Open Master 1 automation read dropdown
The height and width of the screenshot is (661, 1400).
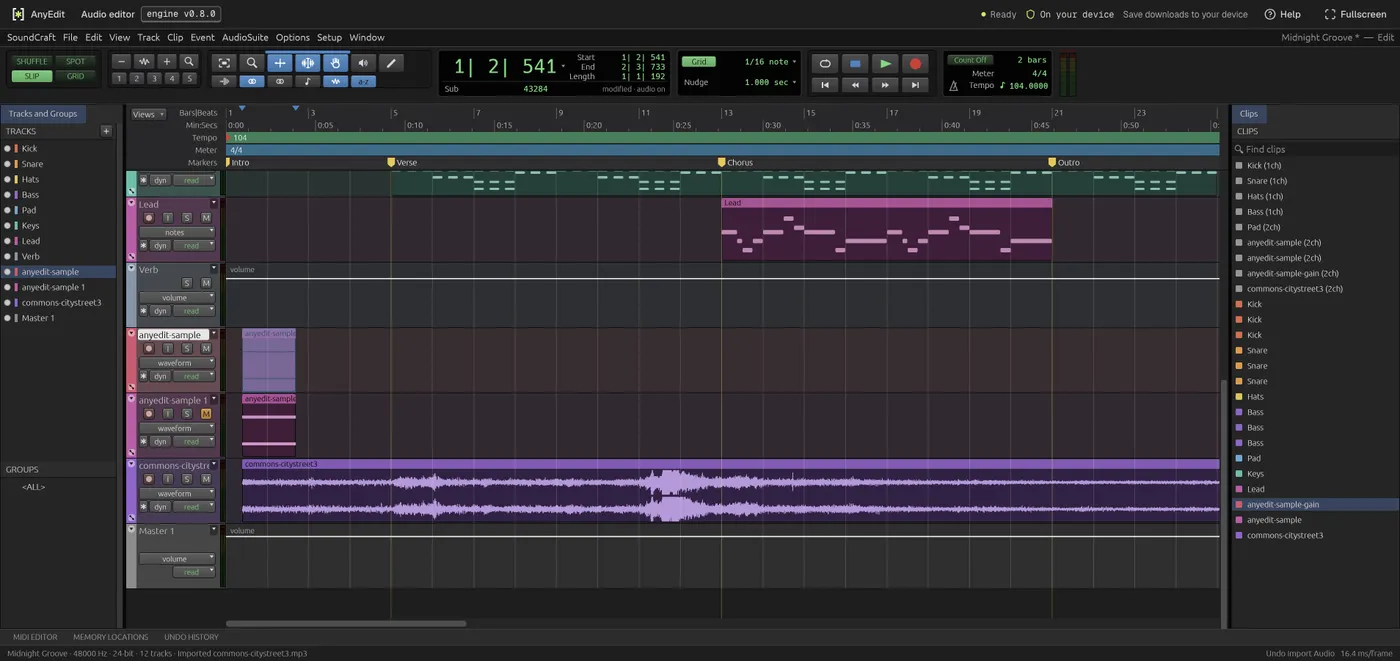click(x=194, y=572)
